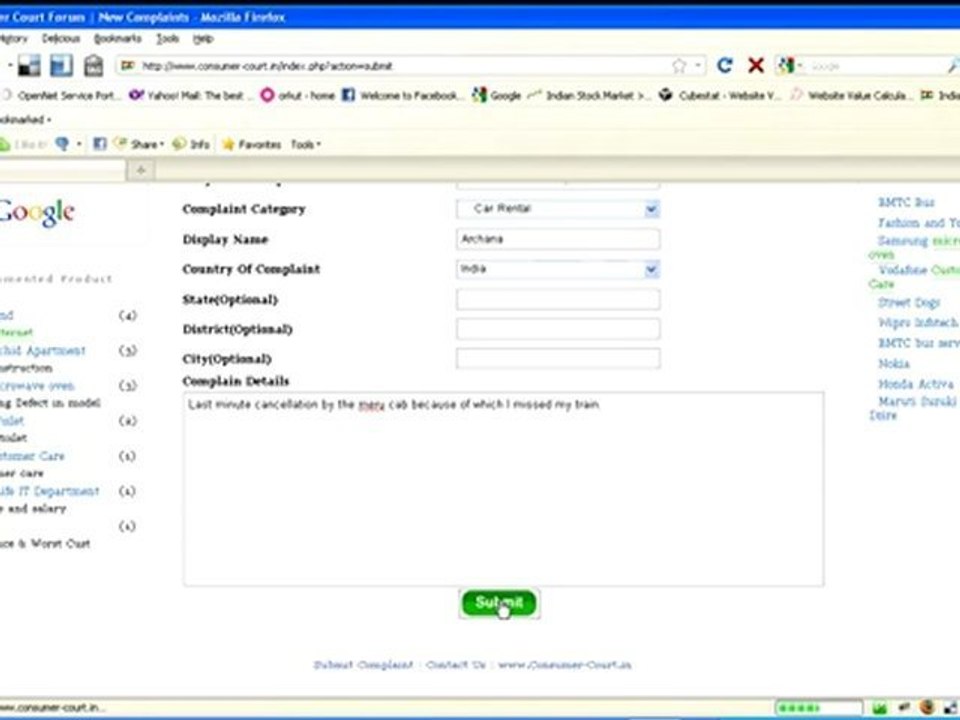This screenshot has height=720, width=960.
Task: Click the green status bar progress indicator
Action: coord(819,708)
